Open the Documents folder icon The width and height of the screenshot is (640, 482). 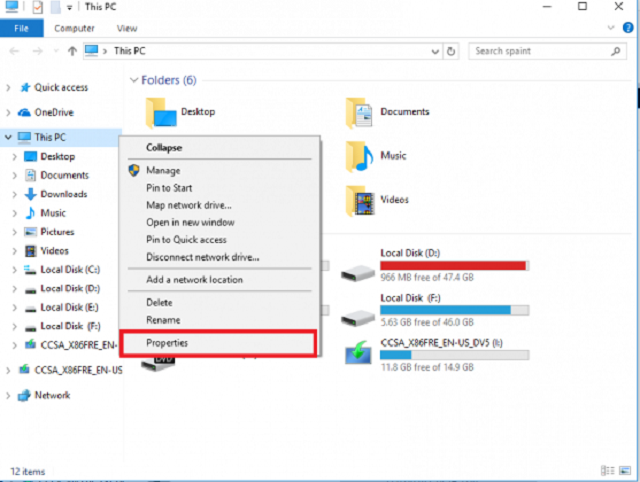point(359,113)
